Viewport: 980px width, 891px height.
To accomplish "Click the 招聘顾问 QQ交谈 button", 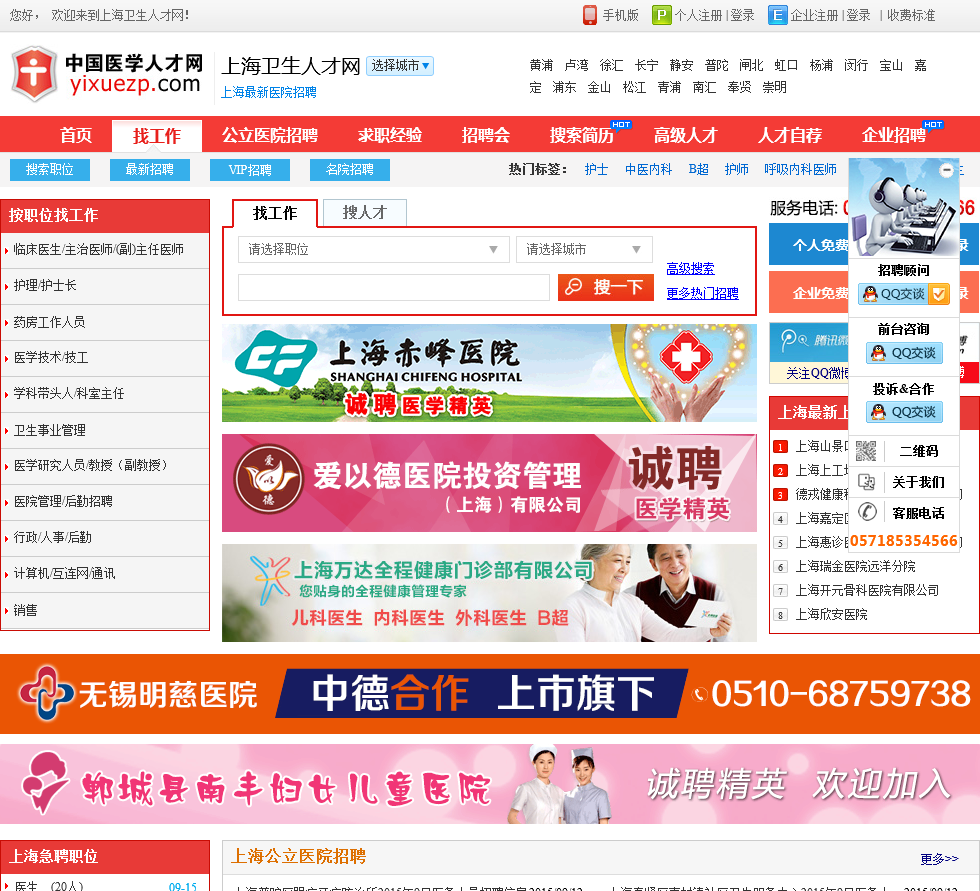I will click(904, 294).
